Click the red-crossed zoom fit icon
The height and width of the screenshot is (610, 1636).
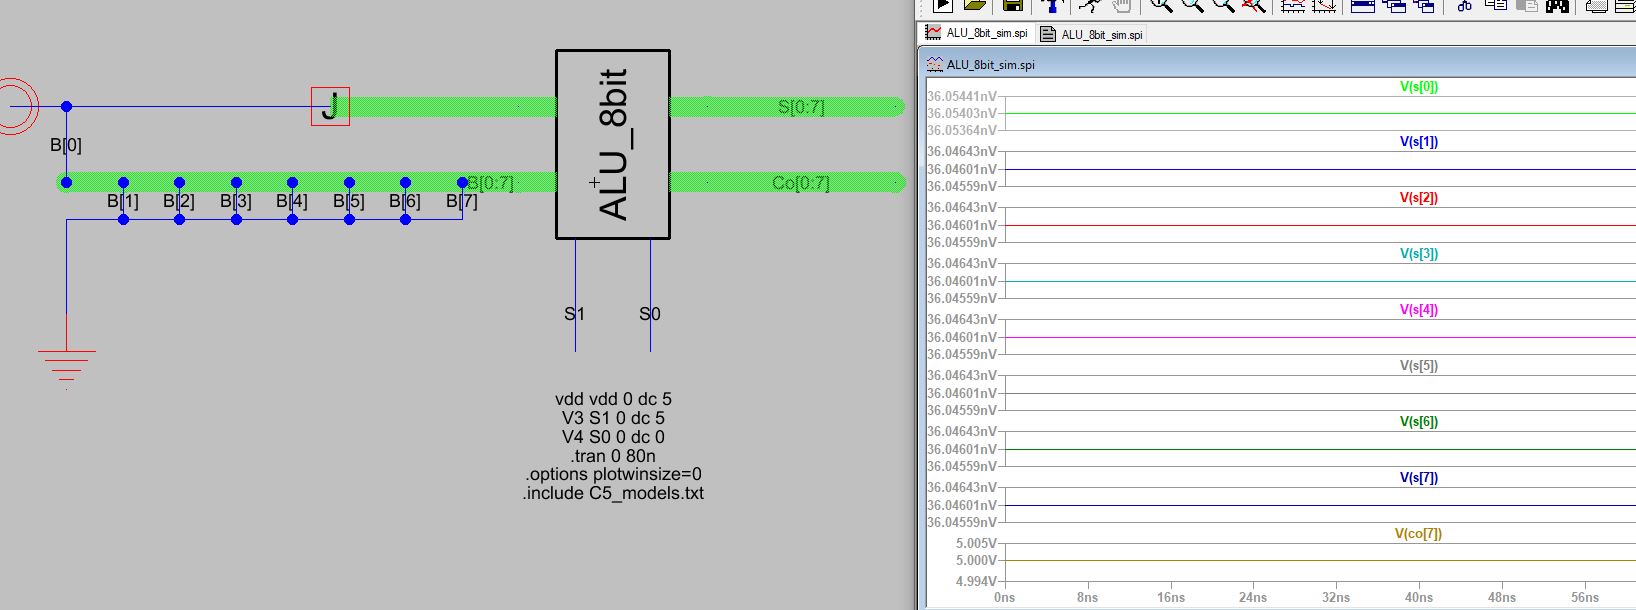click(x=1254, y=6)
